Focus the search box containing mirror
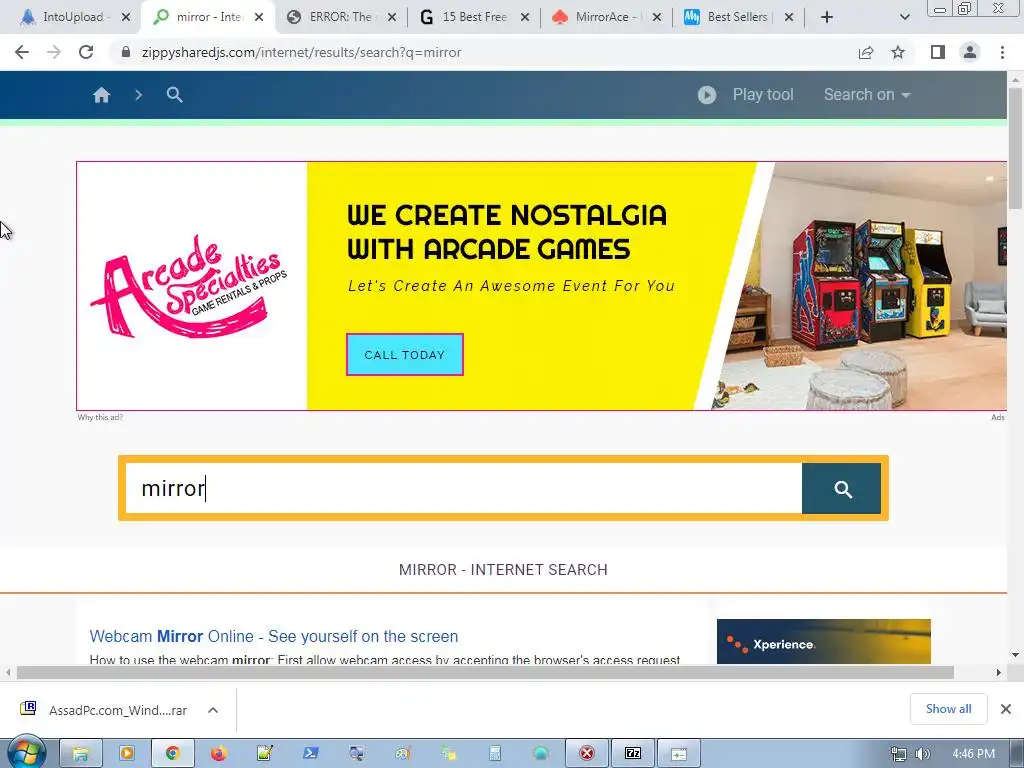Image resolution: width=1024 pixels, height=768 pixels. [x=463, y=488]
